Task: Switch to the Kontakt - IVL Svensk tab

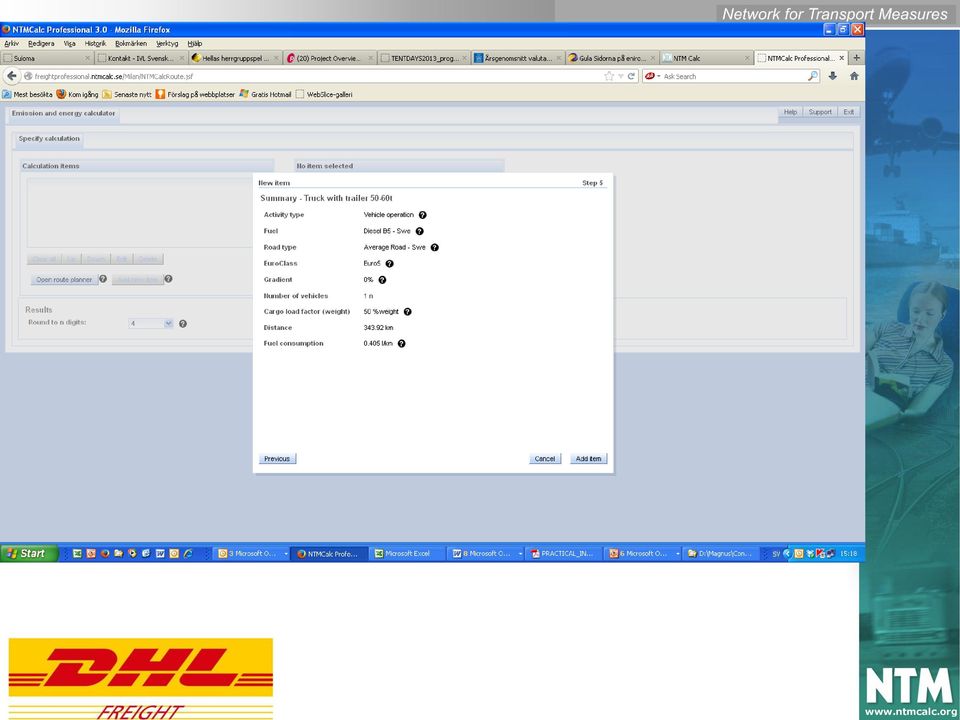Action: [x=140, y=58]
